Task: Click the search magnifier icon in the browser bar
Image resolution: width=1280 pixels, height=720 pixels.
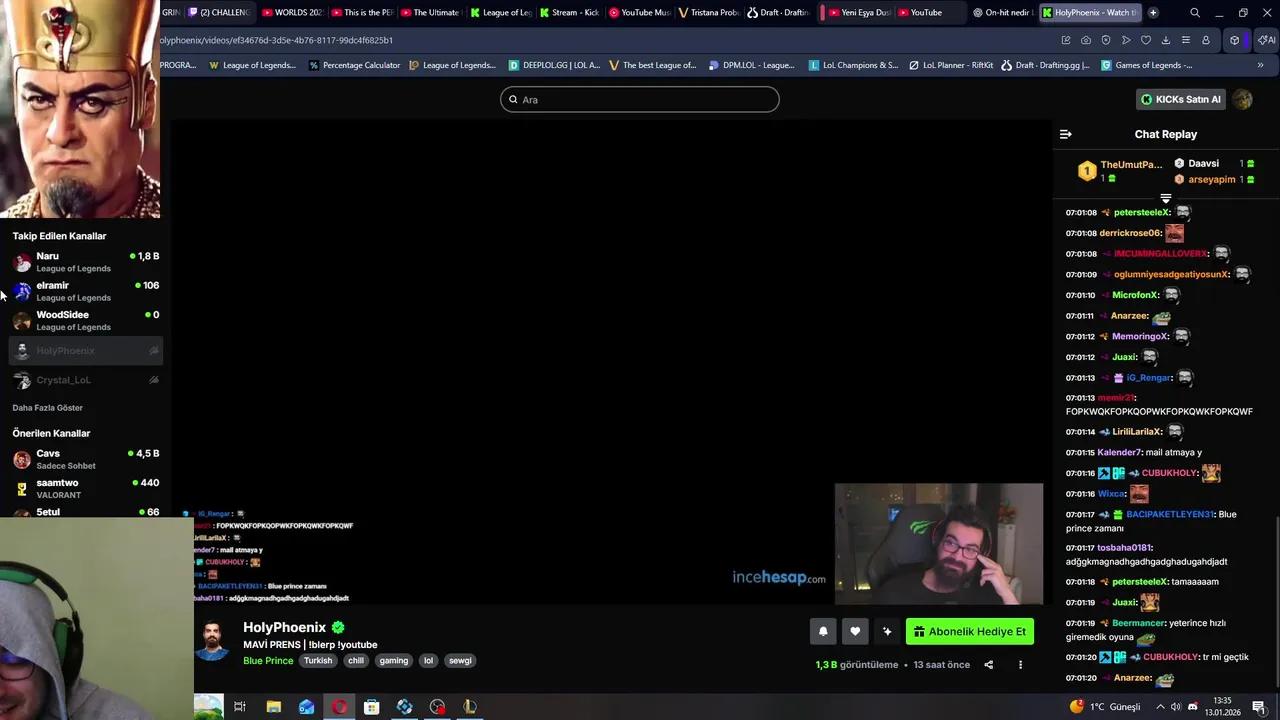Action: [1194, 12]
